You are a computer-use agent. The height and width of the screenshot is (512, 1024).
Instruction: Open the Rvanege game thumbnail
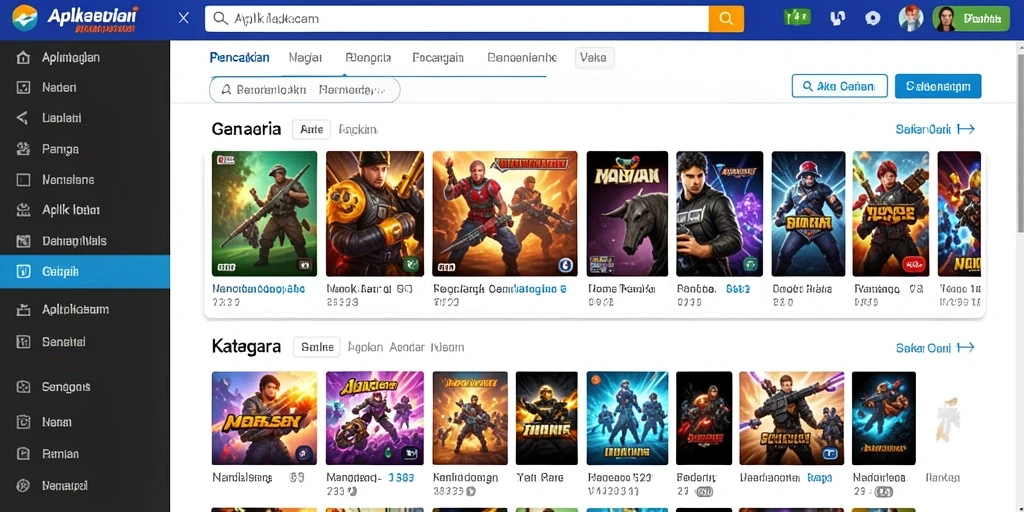(891, 214)
